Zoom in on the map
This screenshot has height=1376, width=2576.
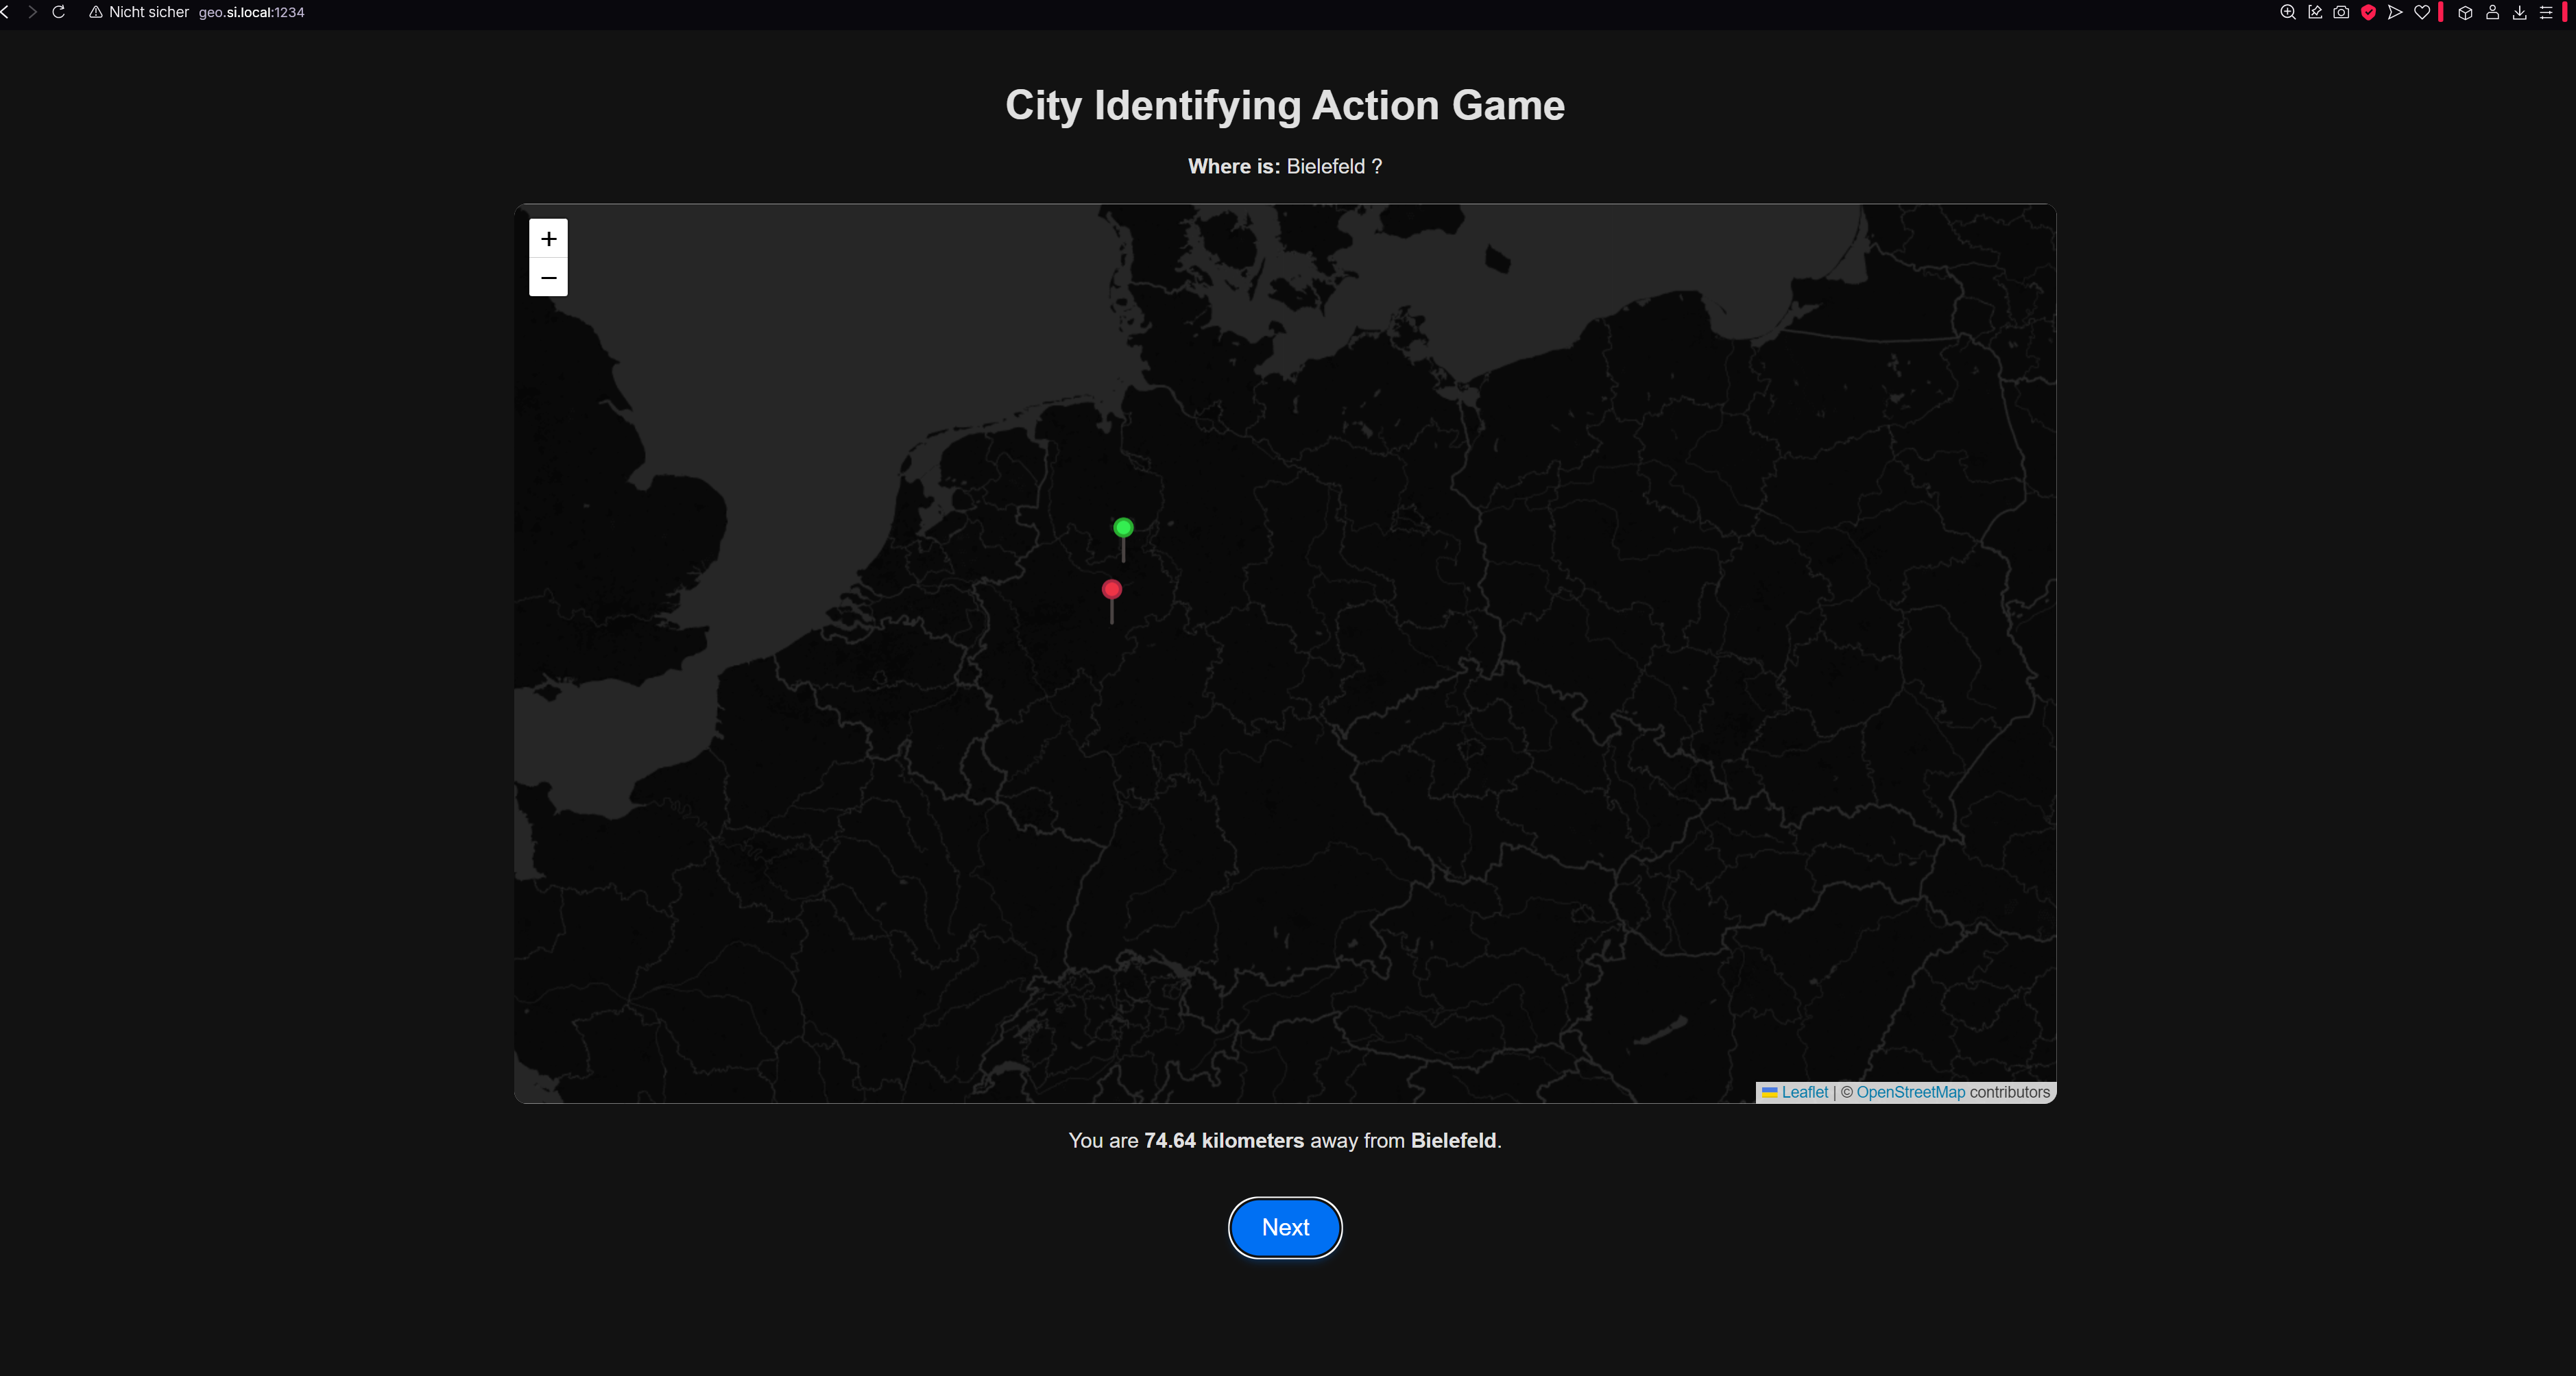point(548,239)
